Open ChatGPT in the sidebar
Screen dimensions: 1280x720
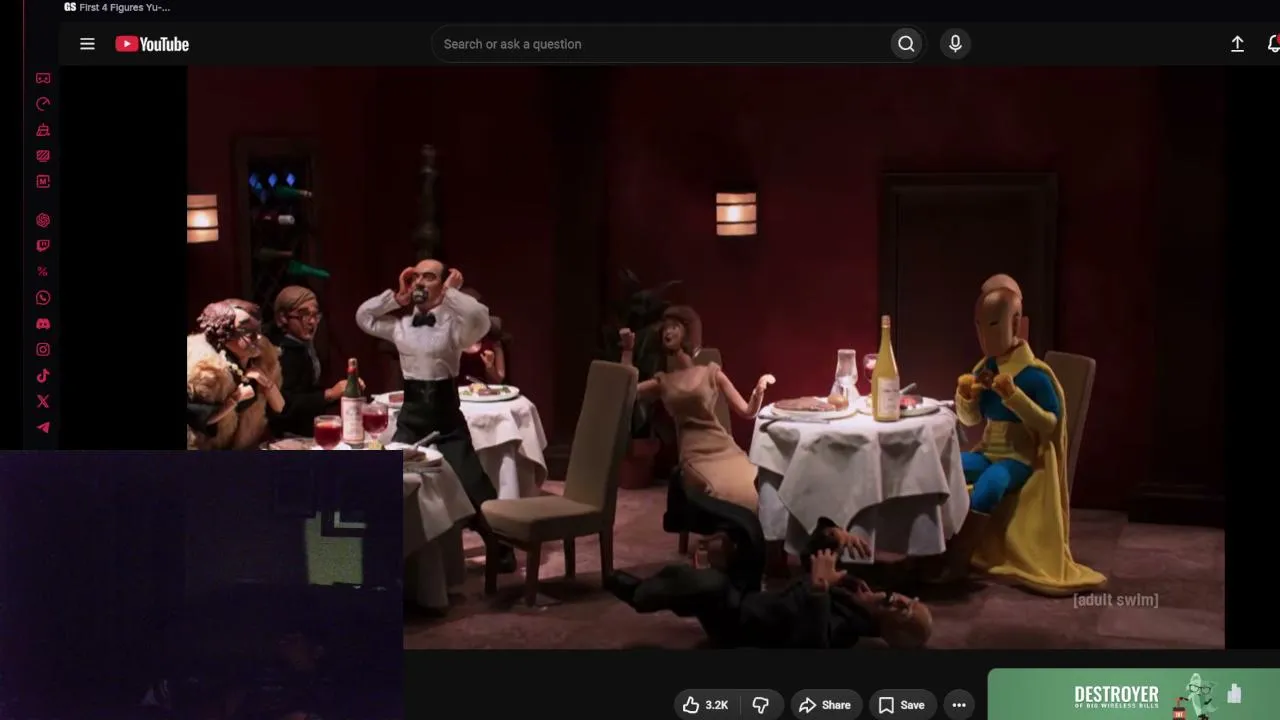point(43,220)
